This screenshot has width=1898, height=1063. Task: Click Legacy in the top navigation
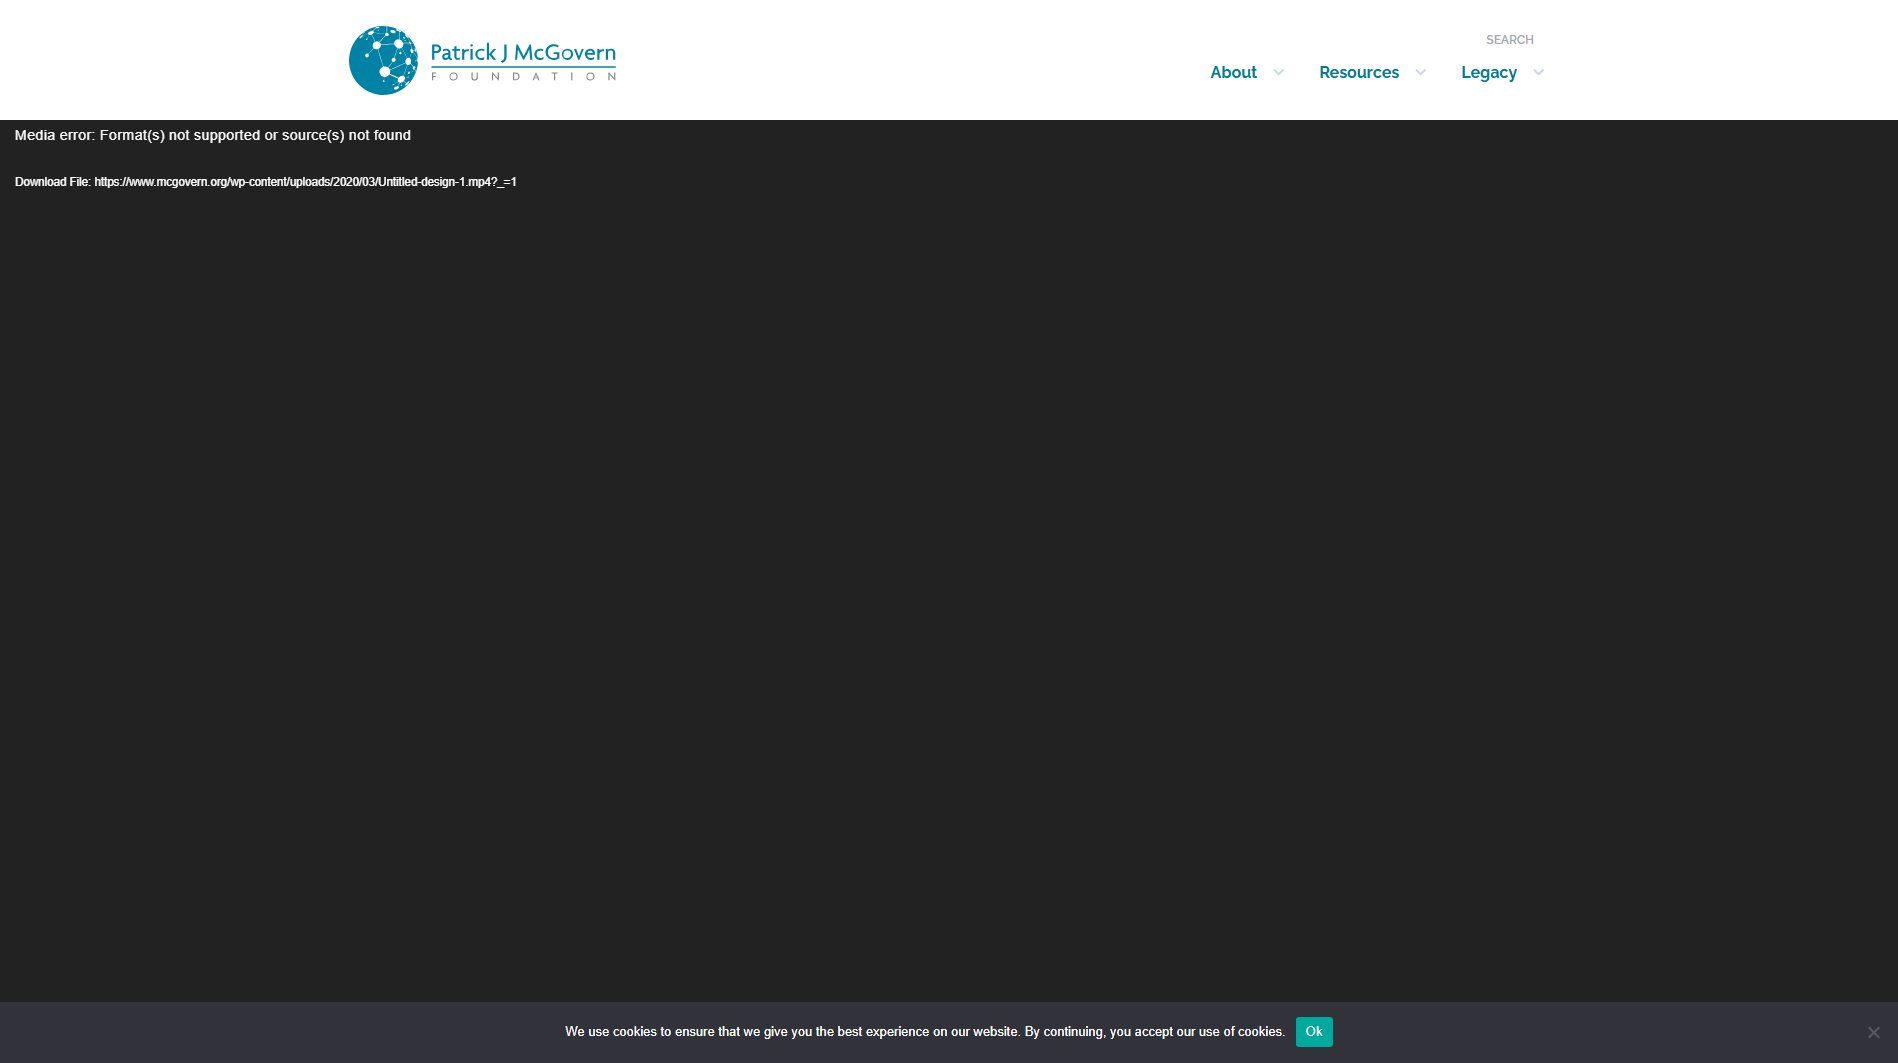point(1488,72)
